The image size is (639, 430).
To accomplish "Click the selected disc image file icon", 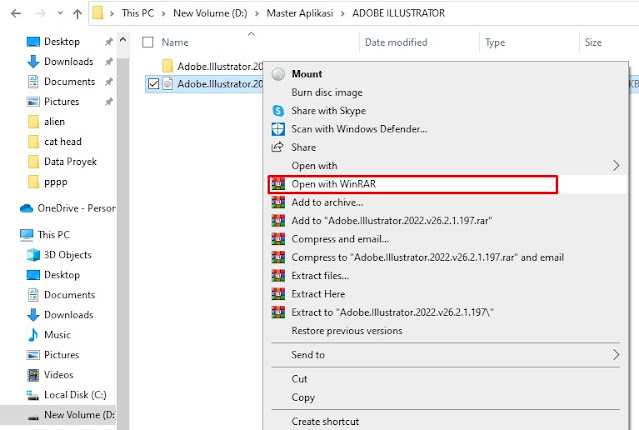I will [167, 84].
